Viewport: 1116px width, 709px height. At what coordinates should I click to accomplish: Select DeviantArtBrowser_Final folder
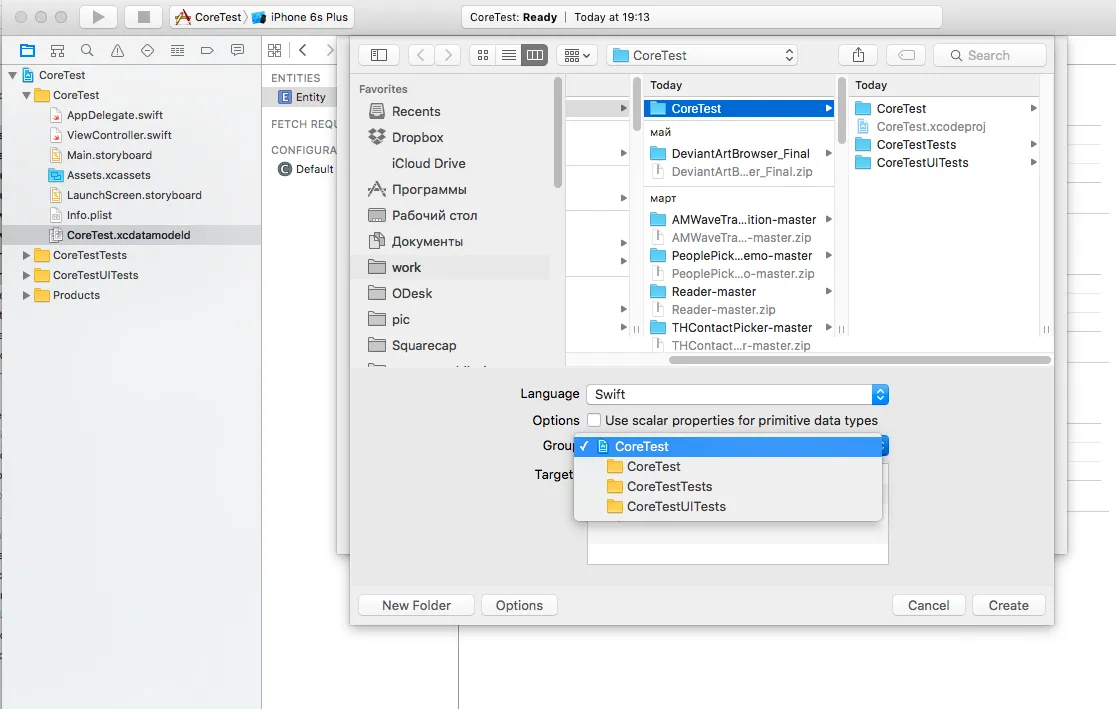[740, 153]
